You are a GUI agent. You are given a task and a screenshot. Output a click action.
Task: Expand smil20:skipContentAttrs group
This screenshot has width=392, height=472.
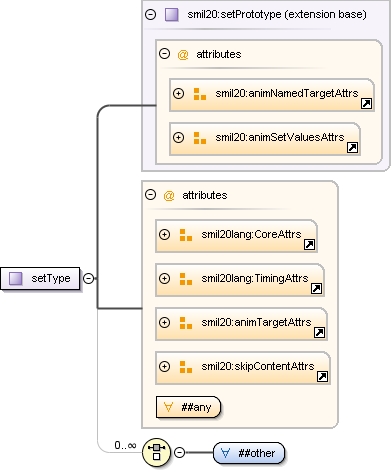tap(164, 366)
